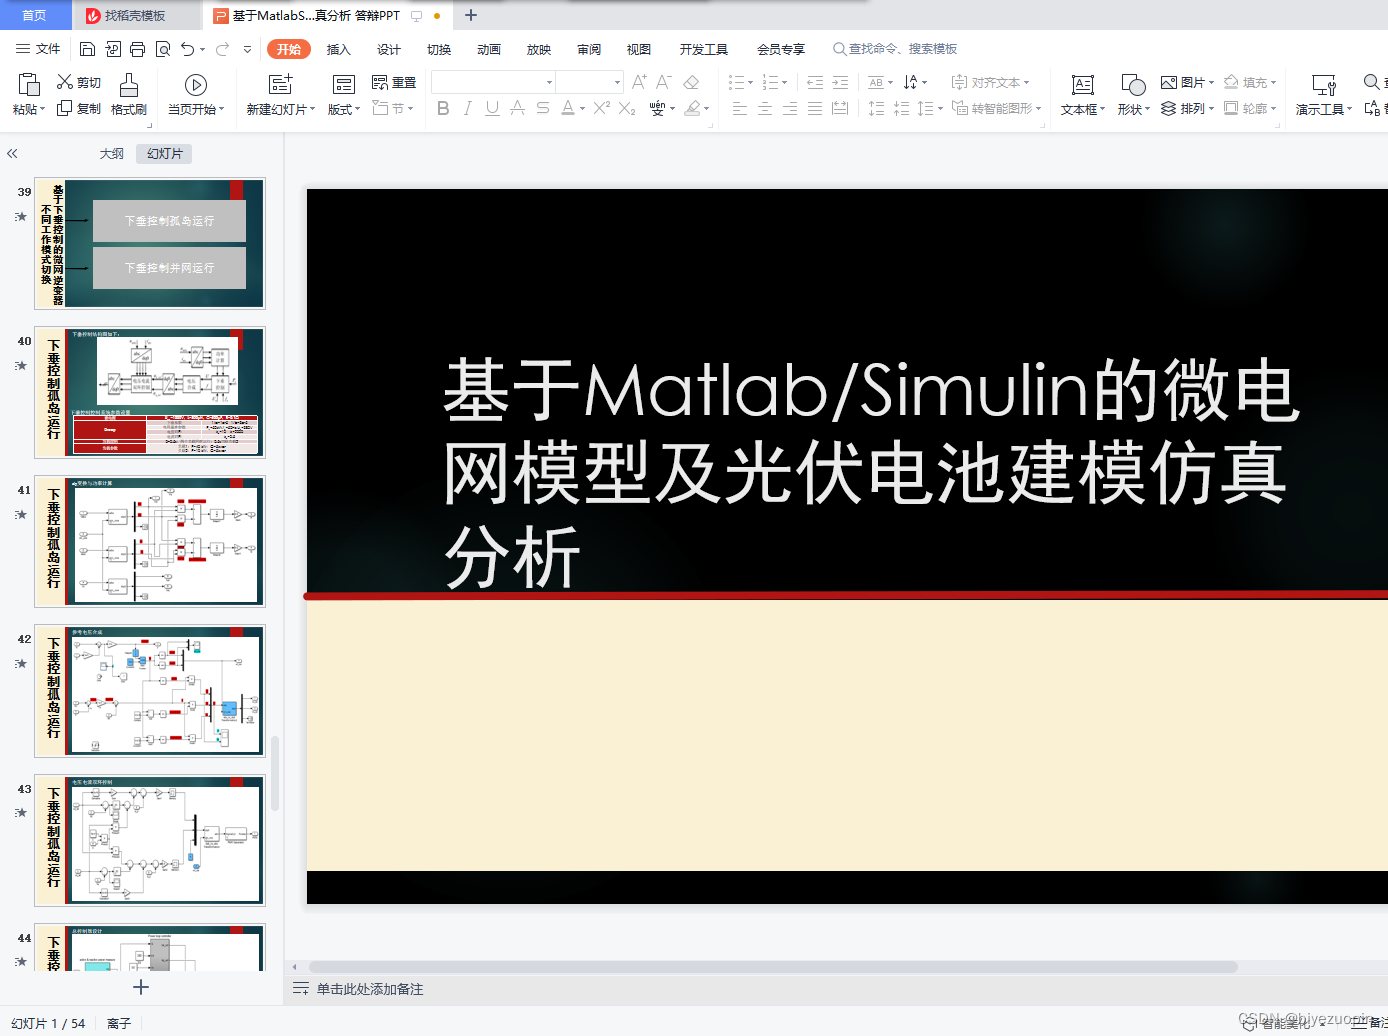Click the Arrange layers button
The height and width of the screenshot is (1036, 1388).
[x=1187, y=108]
